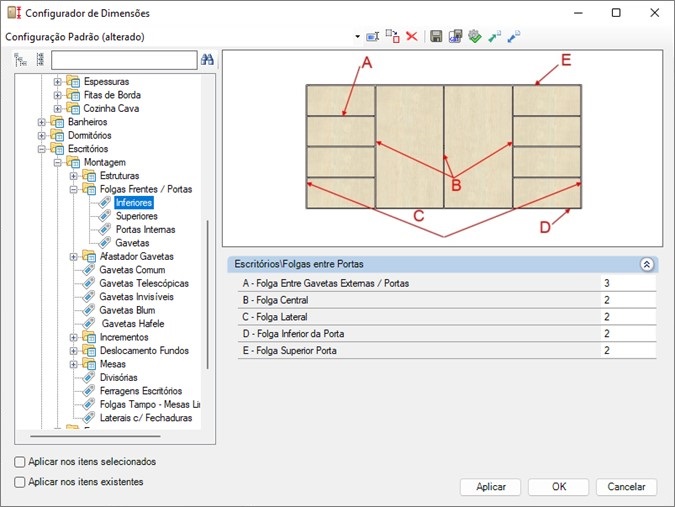Expand the Estruturas node
The height and width of the screenshot is (507, 675).
pyautogui.click(x=74, y=176)
